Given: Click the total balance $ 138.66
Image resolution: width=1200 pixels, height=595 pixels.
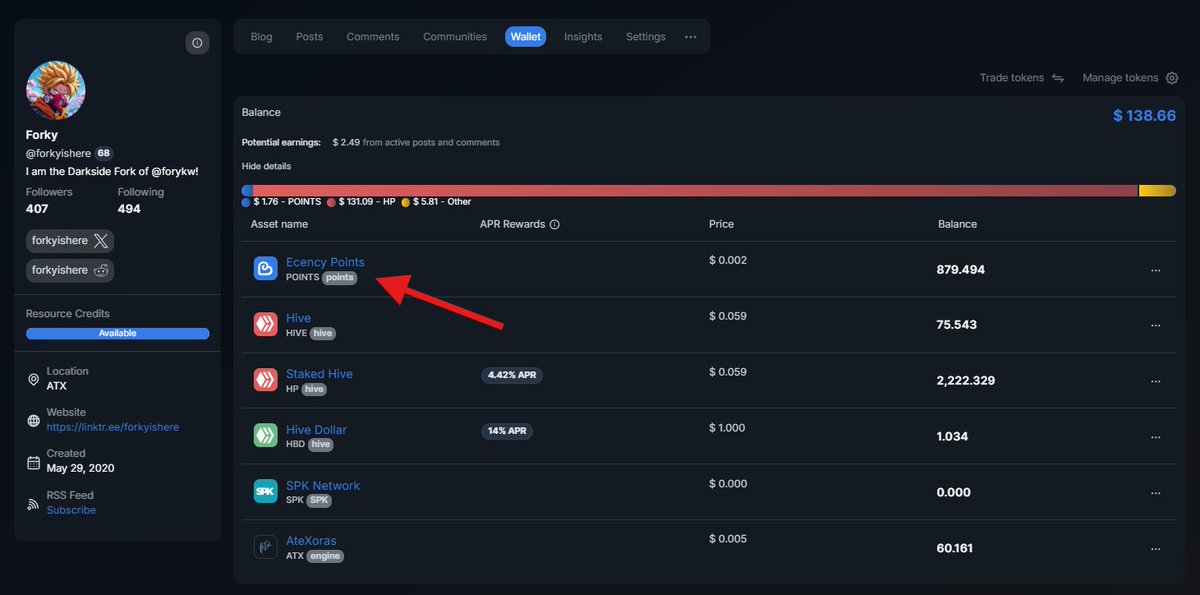Looking at the screenshot, I should click(x=1145, y=116).
